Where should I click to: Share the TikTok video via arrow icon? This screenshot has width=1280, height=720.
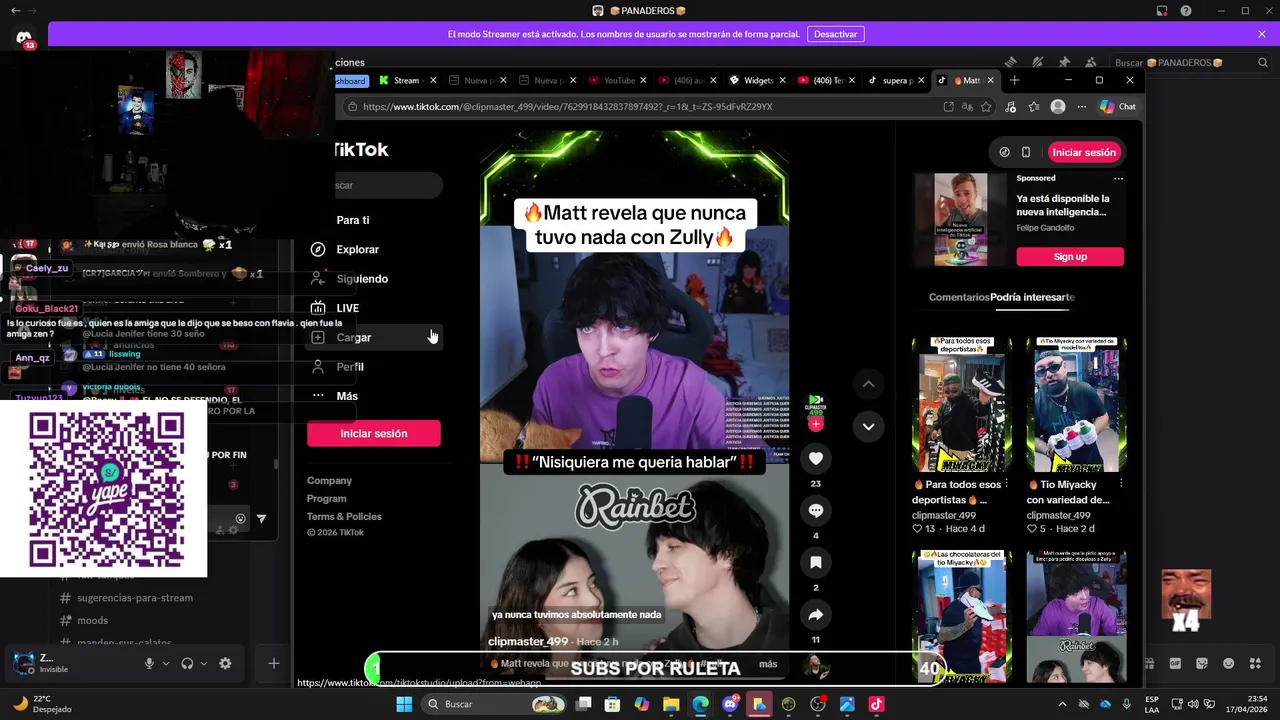[815, 615]
